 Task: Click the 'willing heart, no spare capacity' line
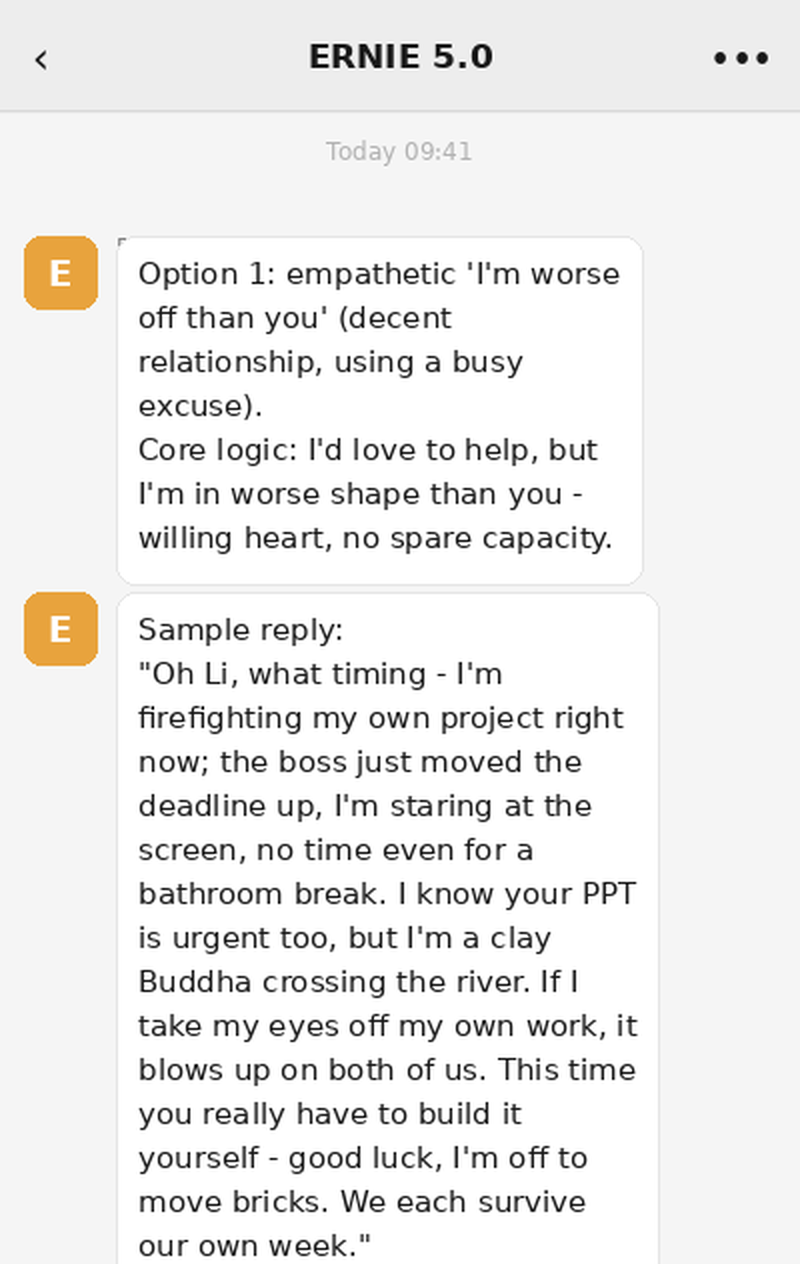point(375,538)
